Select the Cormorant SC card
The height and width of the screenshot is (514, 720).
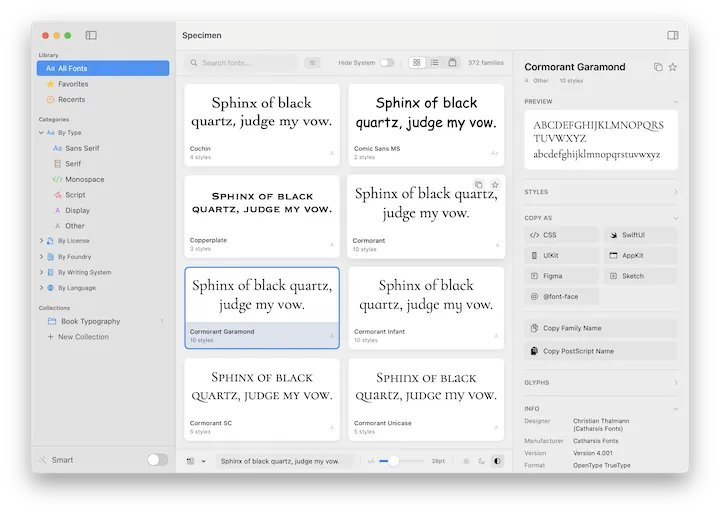(x=262, y=400)
